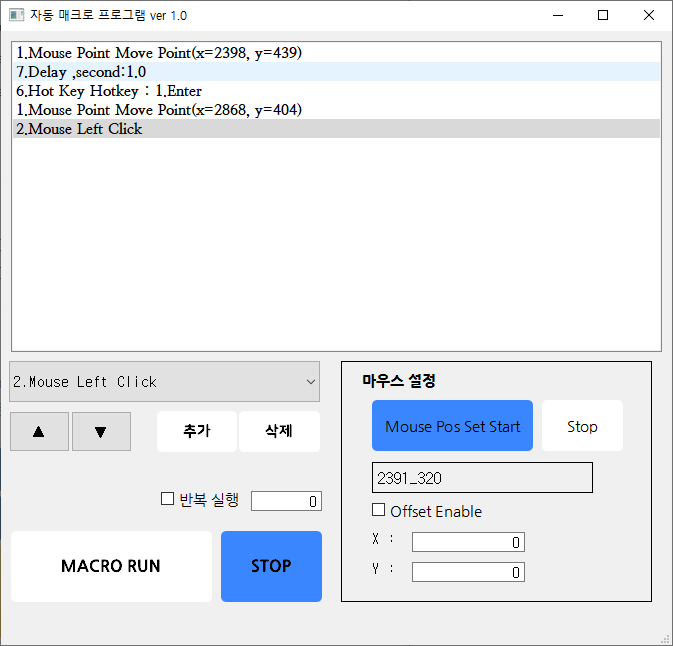Click Mouse Pos Set Start button
673x646 pixels.
452,426
